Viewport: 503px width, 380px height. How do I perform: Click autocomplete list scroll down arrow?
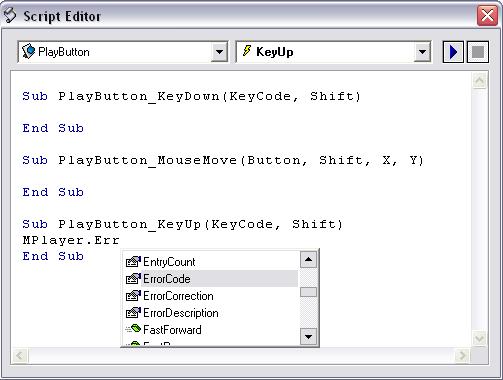point(308,337)
